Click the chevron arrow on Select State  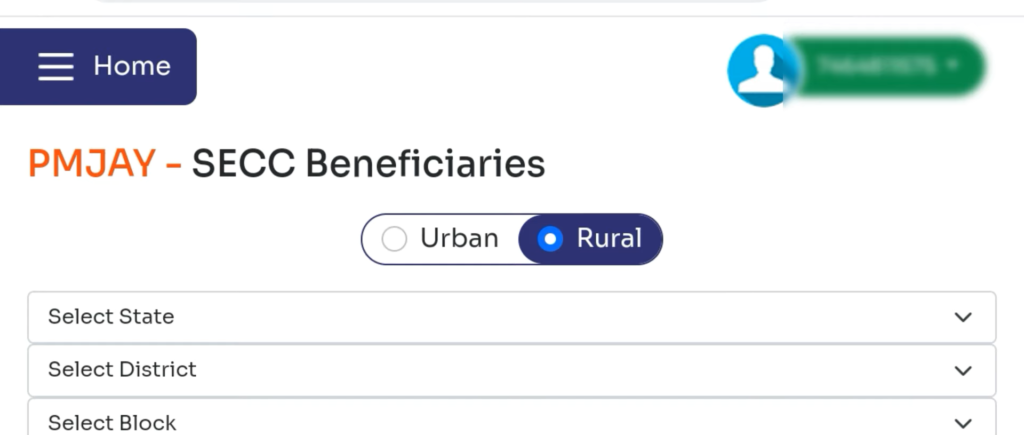coord(962,318)
